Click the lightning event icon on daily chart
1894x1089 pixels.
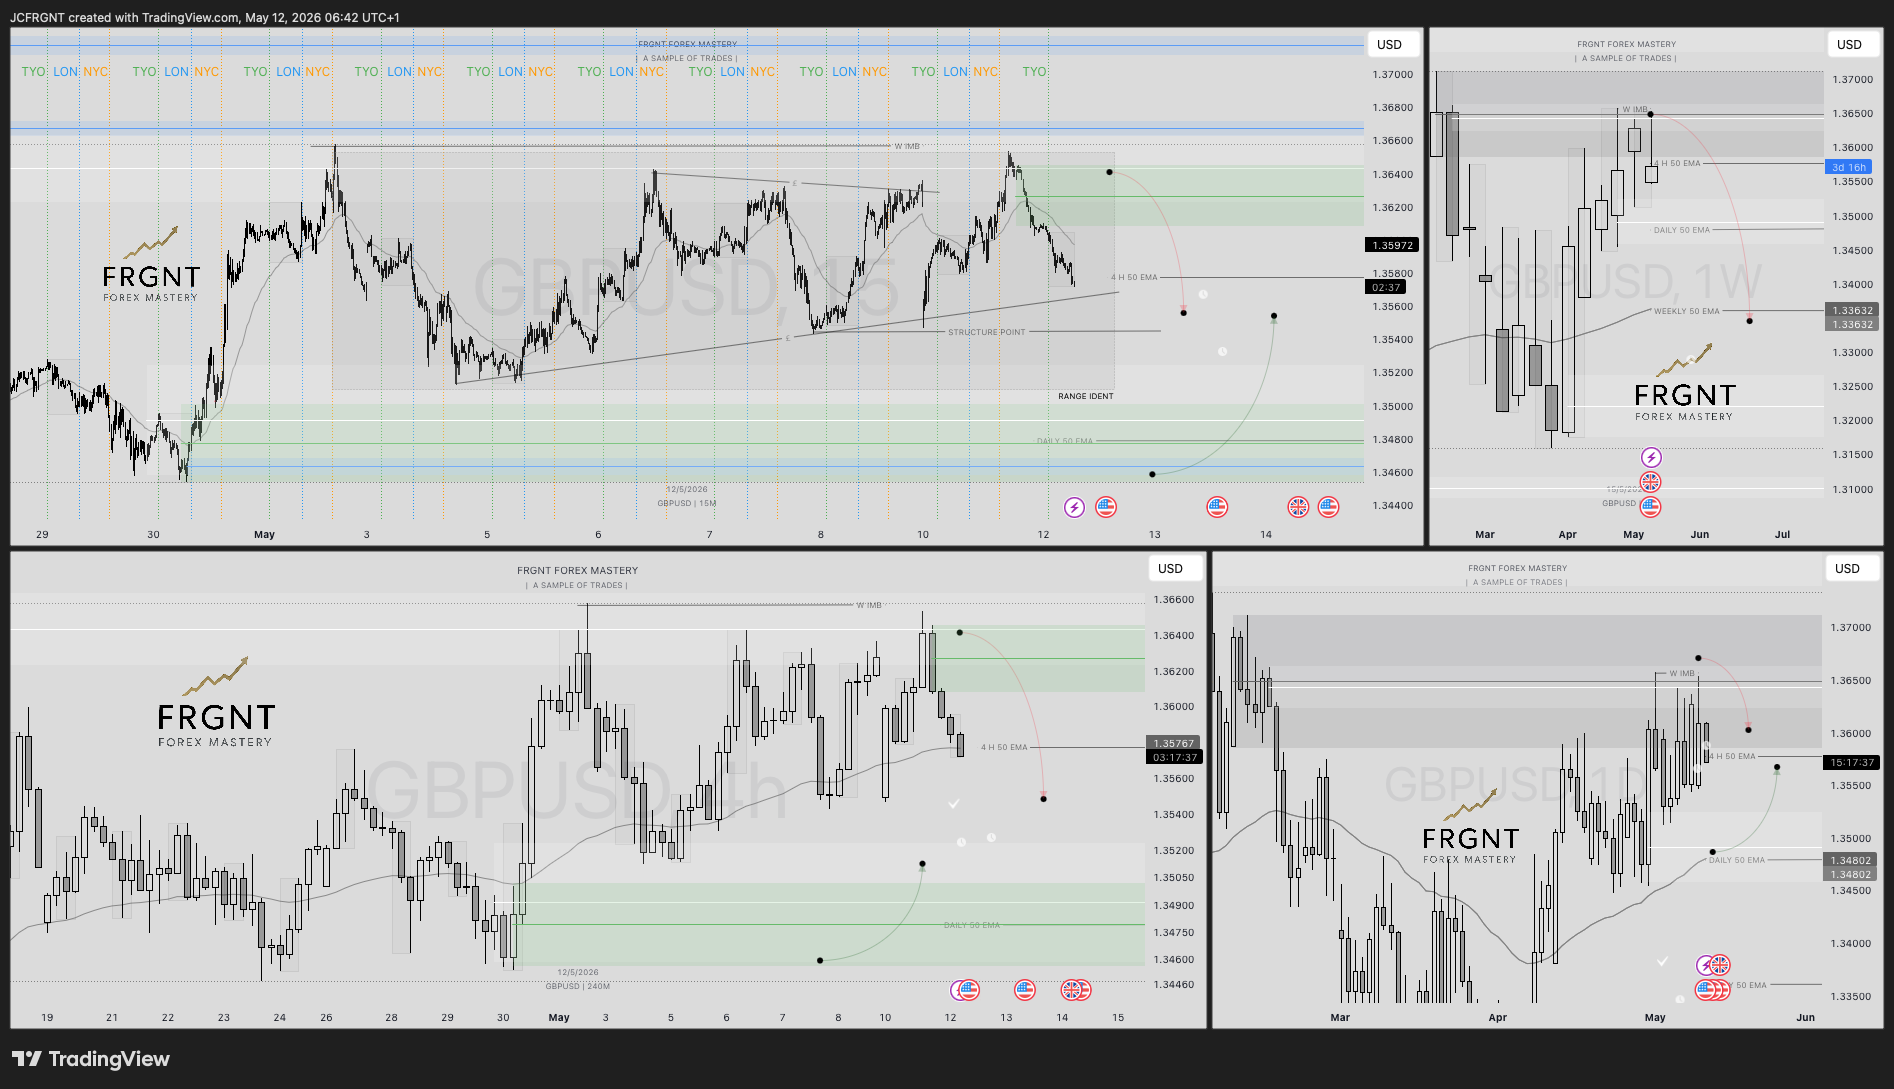[1705, 965]
